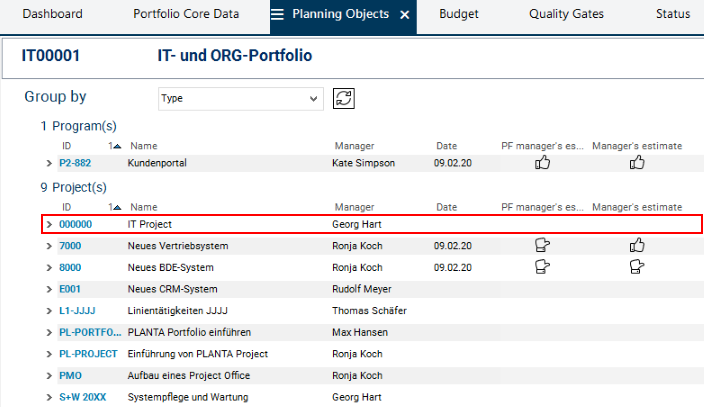This screenshot has height=407, width=704.
Task: Click PF manager's thumbs-up for Kundenportal
Action: 542,163
